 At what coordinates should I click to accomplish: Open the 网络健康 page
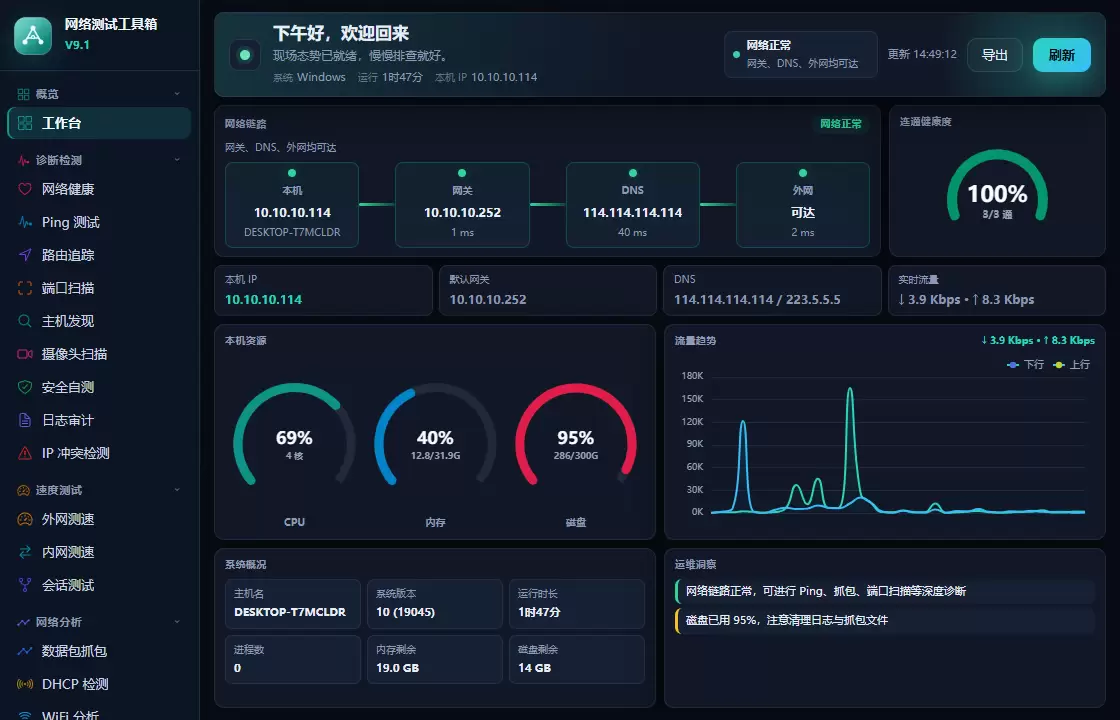(99, 189)
